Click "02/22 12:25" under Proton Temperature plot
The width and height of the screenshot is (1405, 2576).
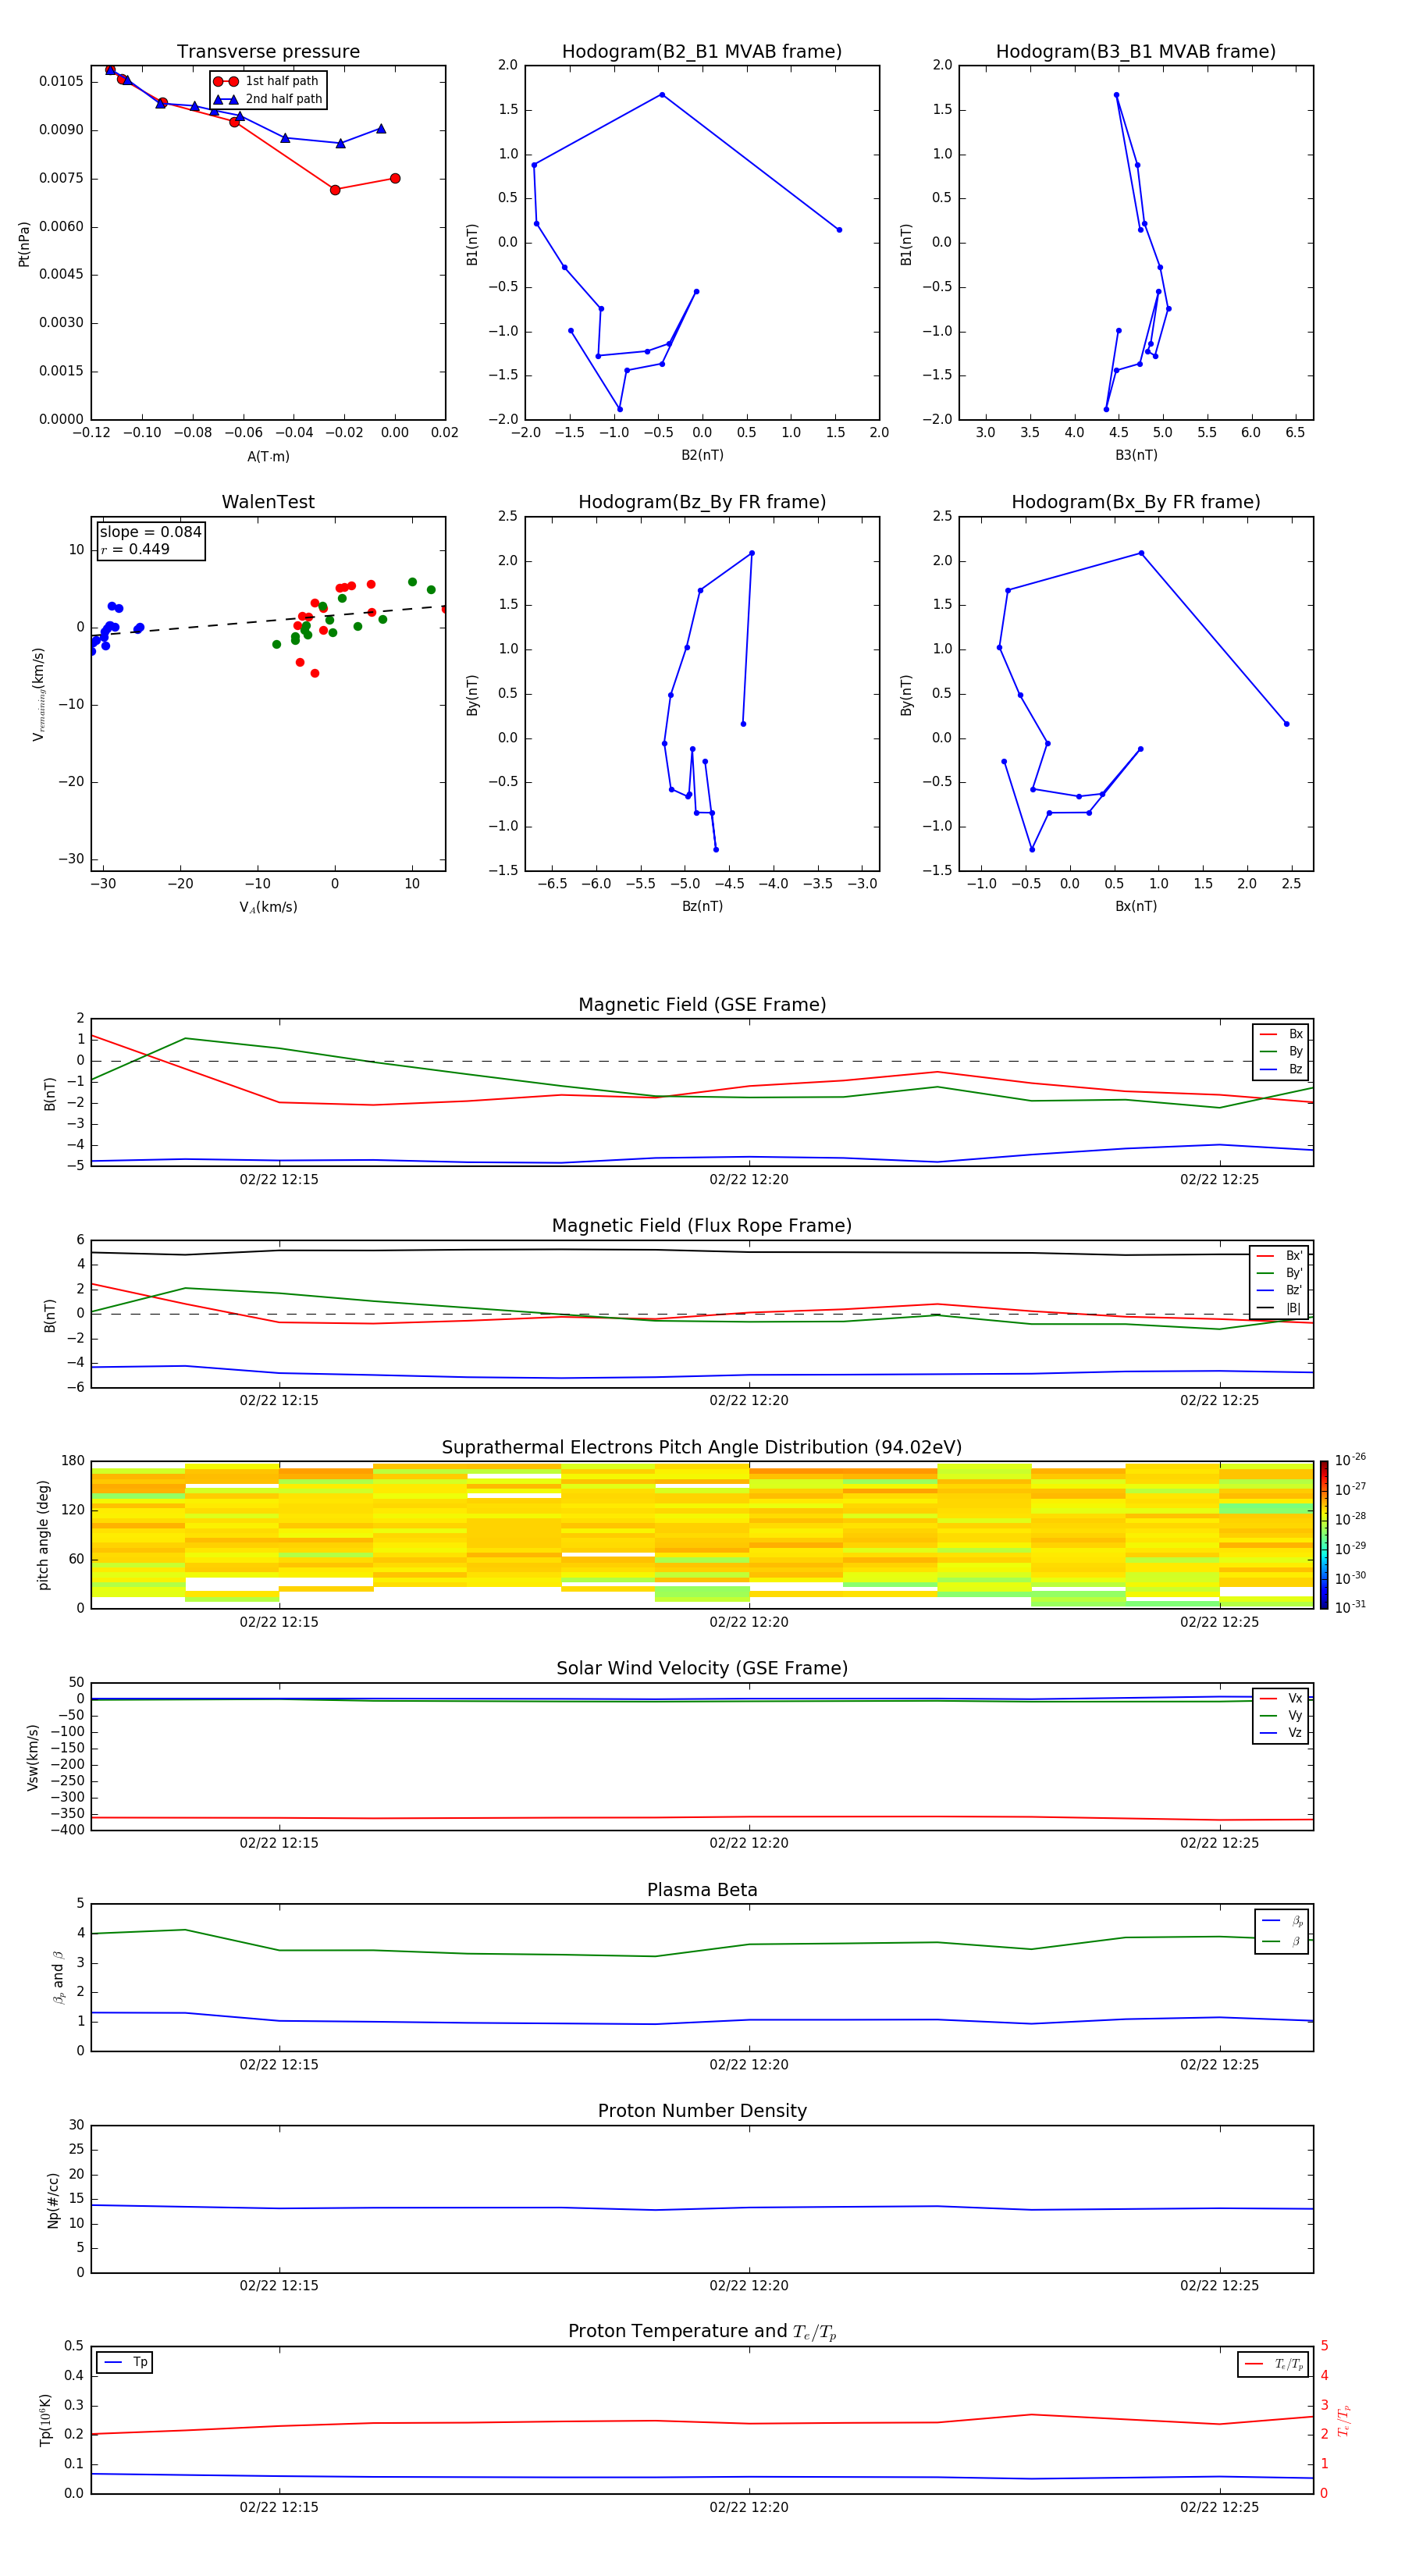pos(1219,2507)
